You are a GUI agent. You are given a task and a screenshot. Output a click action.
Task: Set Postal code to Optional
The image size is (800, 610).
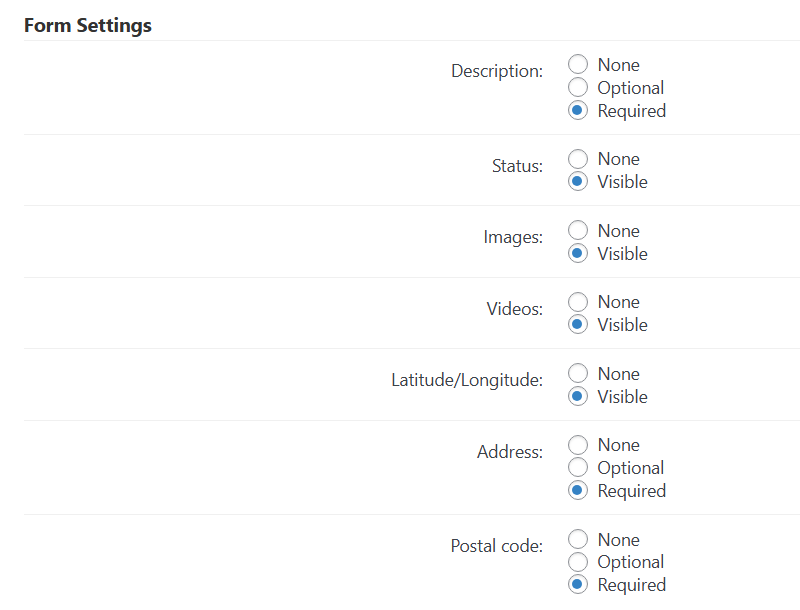[x=578, y=562]
